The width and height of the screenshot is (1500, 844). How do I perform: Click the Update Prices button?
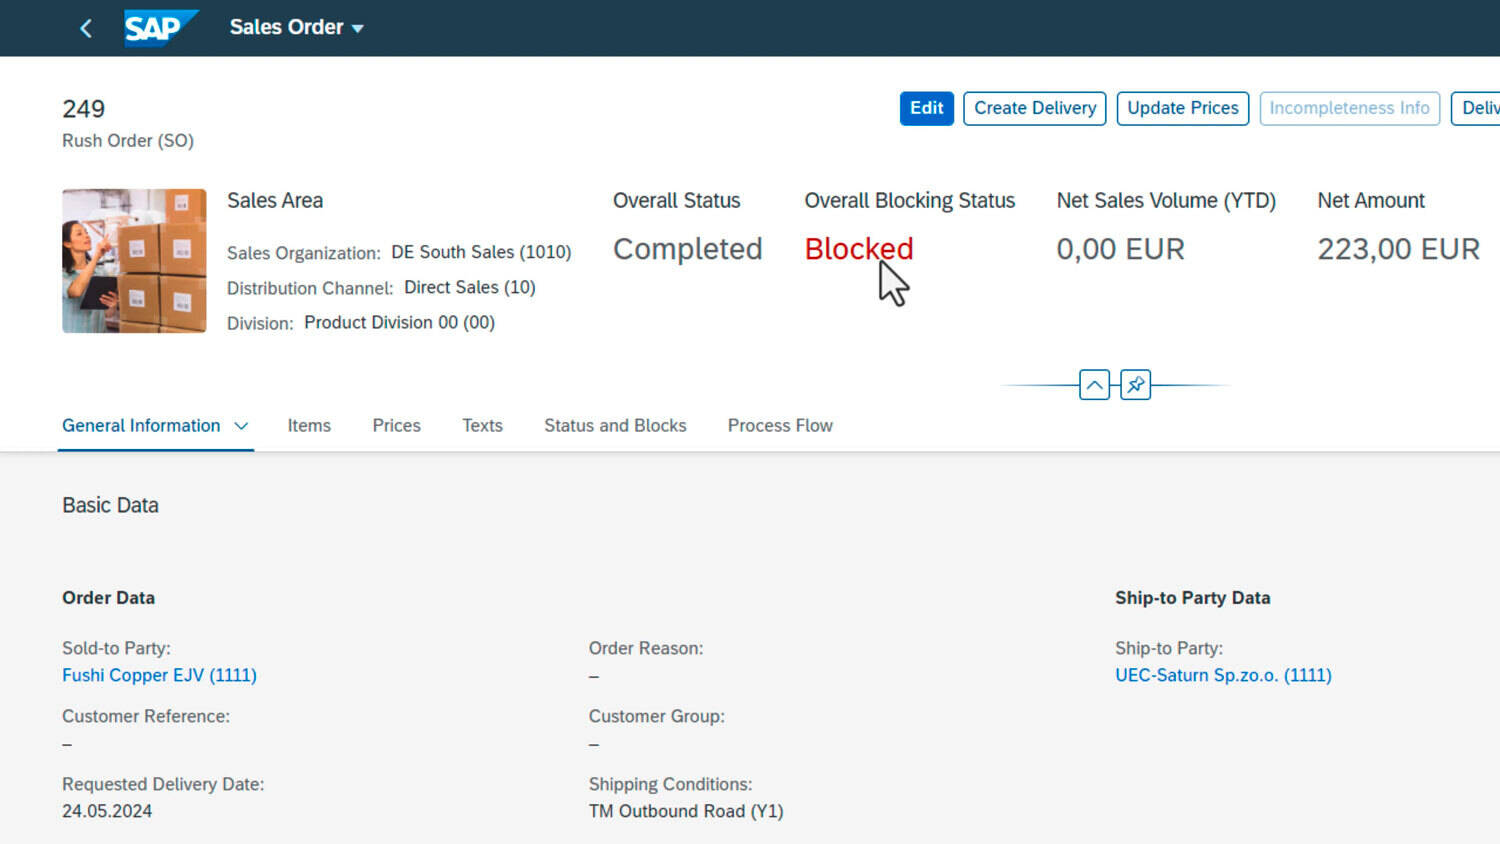click(x=1183, y=108)
